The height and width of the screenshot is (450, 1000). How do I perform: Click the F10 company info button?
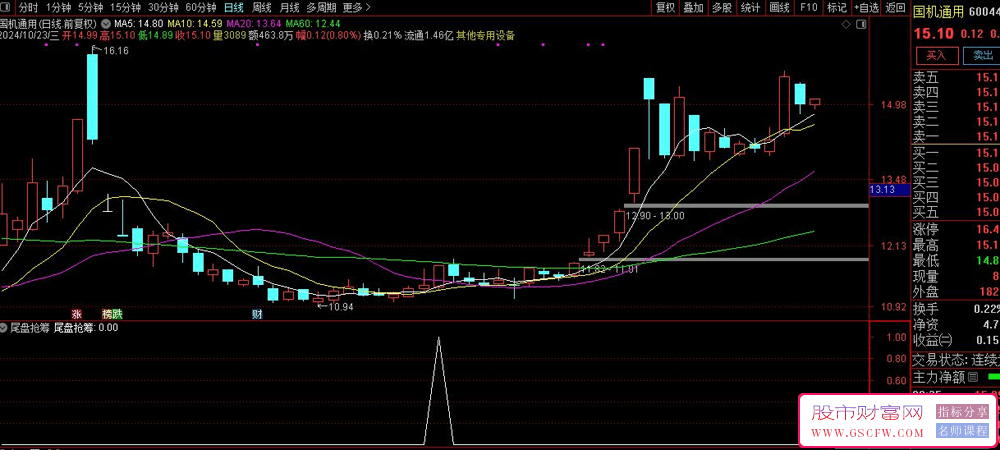[809, 8]
